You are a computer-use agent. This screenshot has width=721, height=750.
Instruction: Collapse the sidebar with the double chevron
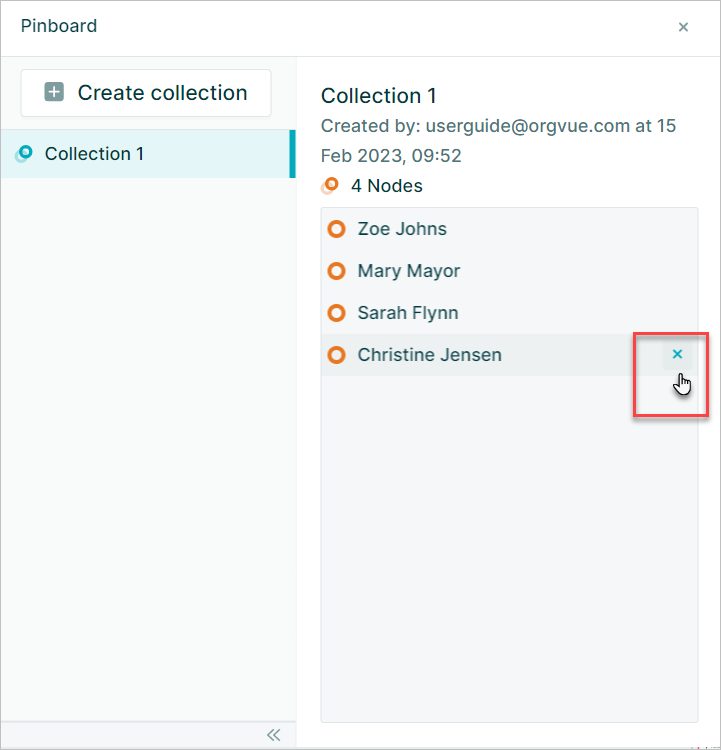(274, 735)
